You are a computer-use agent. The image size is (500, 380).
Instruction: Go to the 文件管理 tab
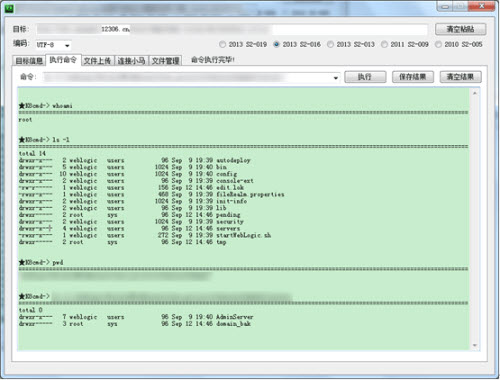click(x=165, y=61)
